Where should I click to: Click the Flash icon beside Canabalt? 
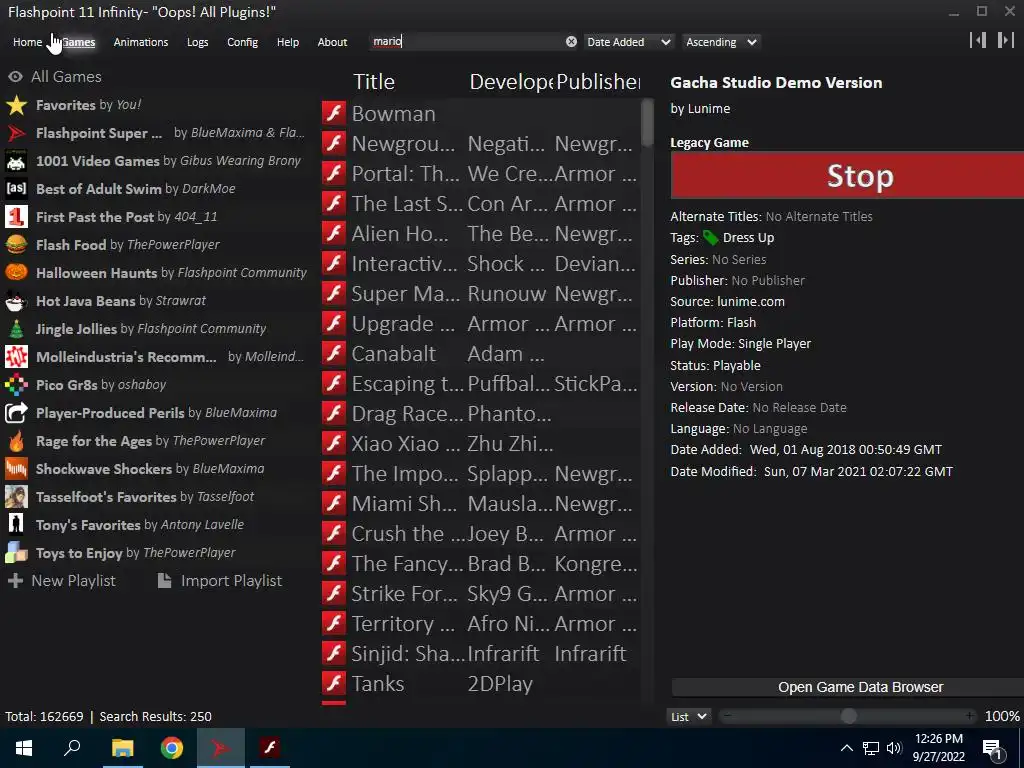[334, 353]
